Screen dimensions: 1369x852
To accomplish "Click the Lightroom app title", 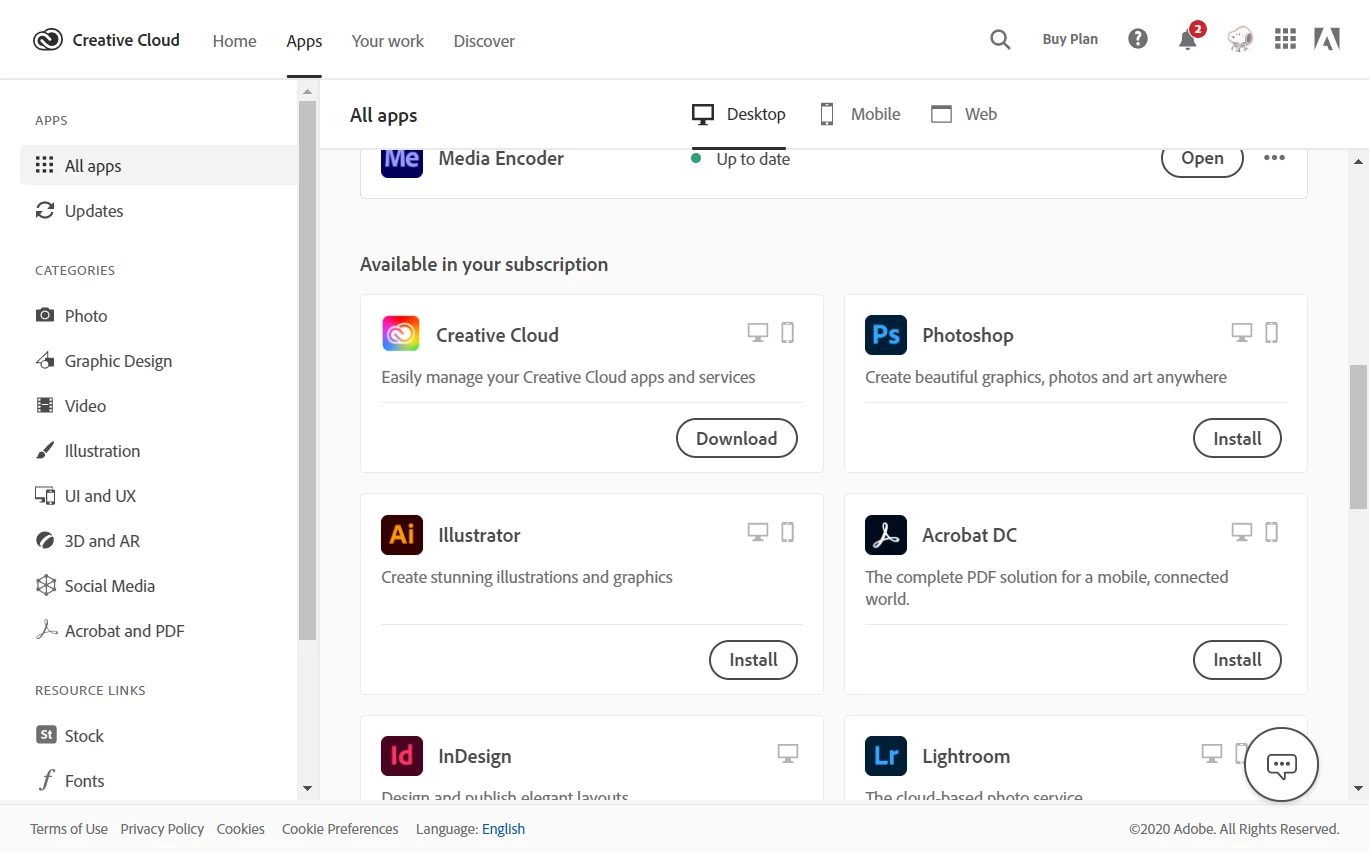I will pyautogui.click(x=966, y=756).
